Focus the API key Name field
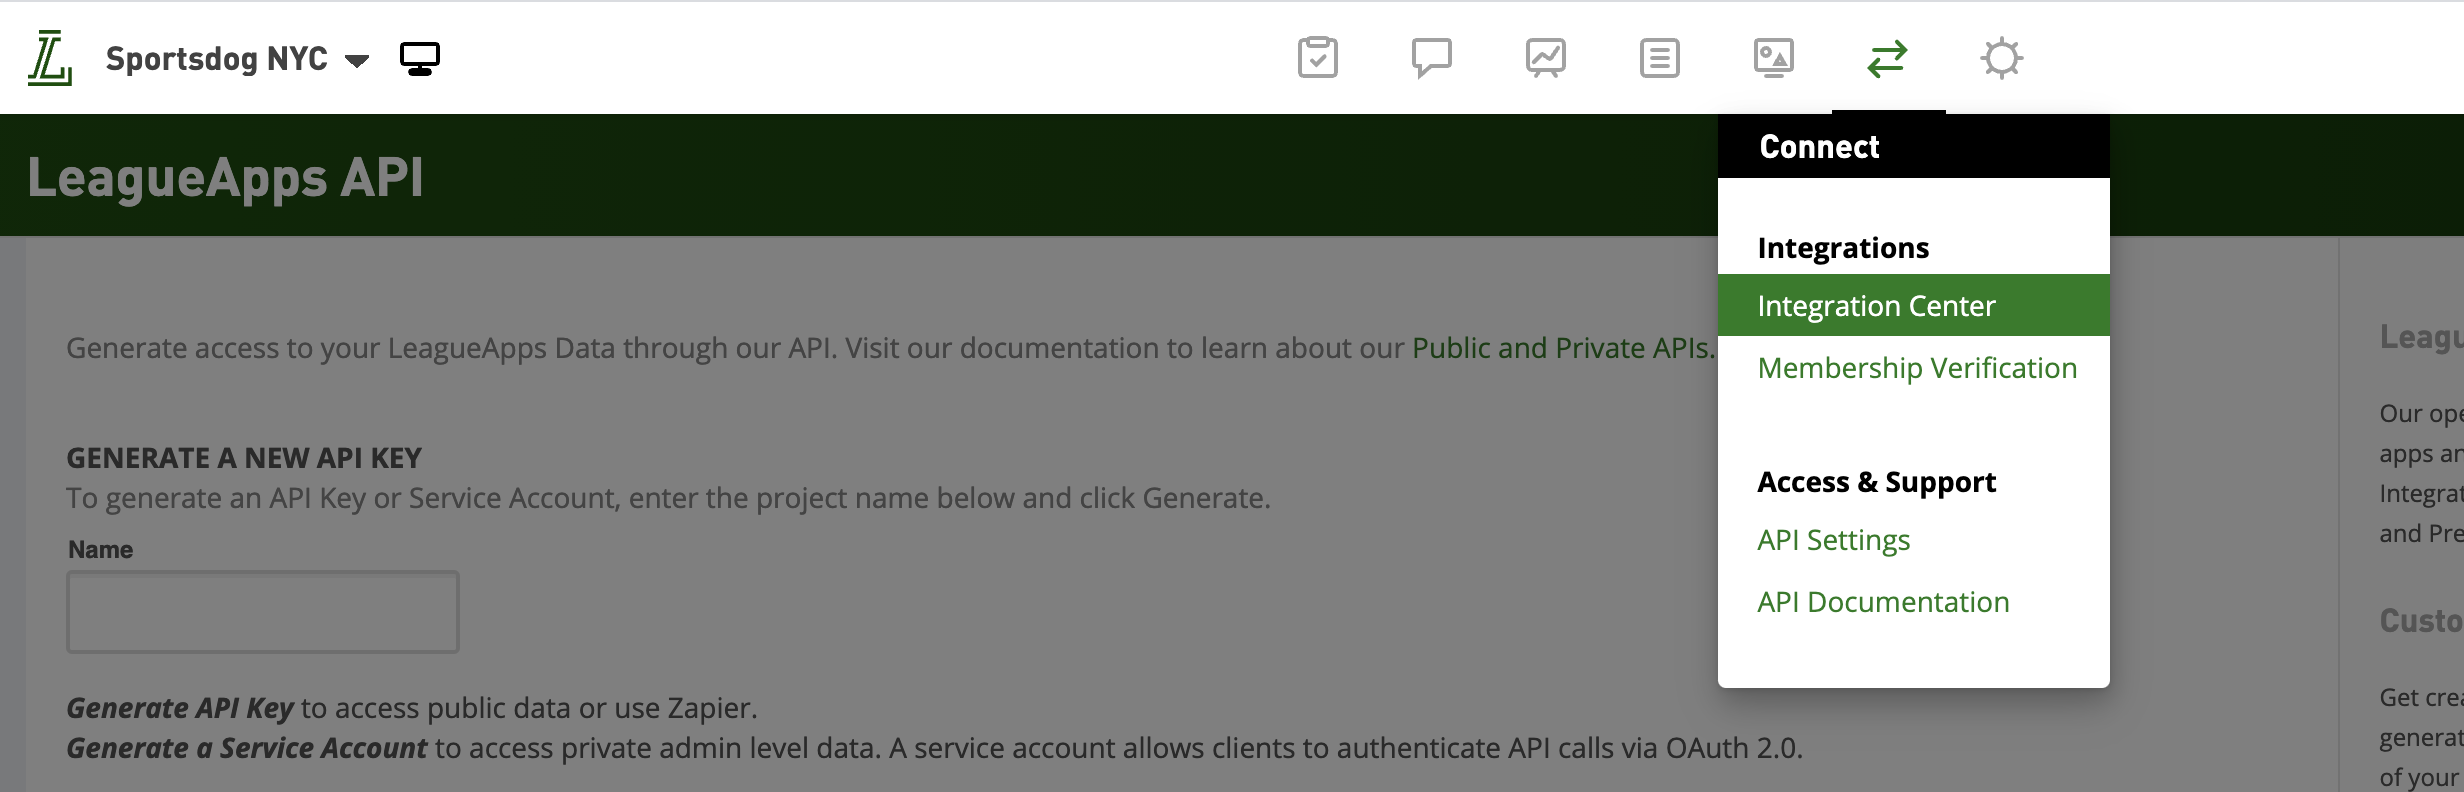 (263, 612)
